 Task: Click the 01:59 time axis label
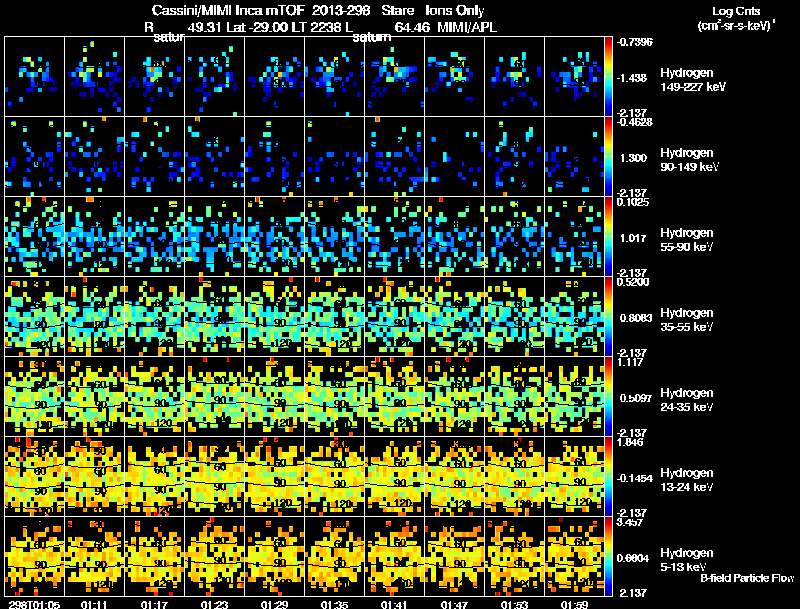(574, 604)
